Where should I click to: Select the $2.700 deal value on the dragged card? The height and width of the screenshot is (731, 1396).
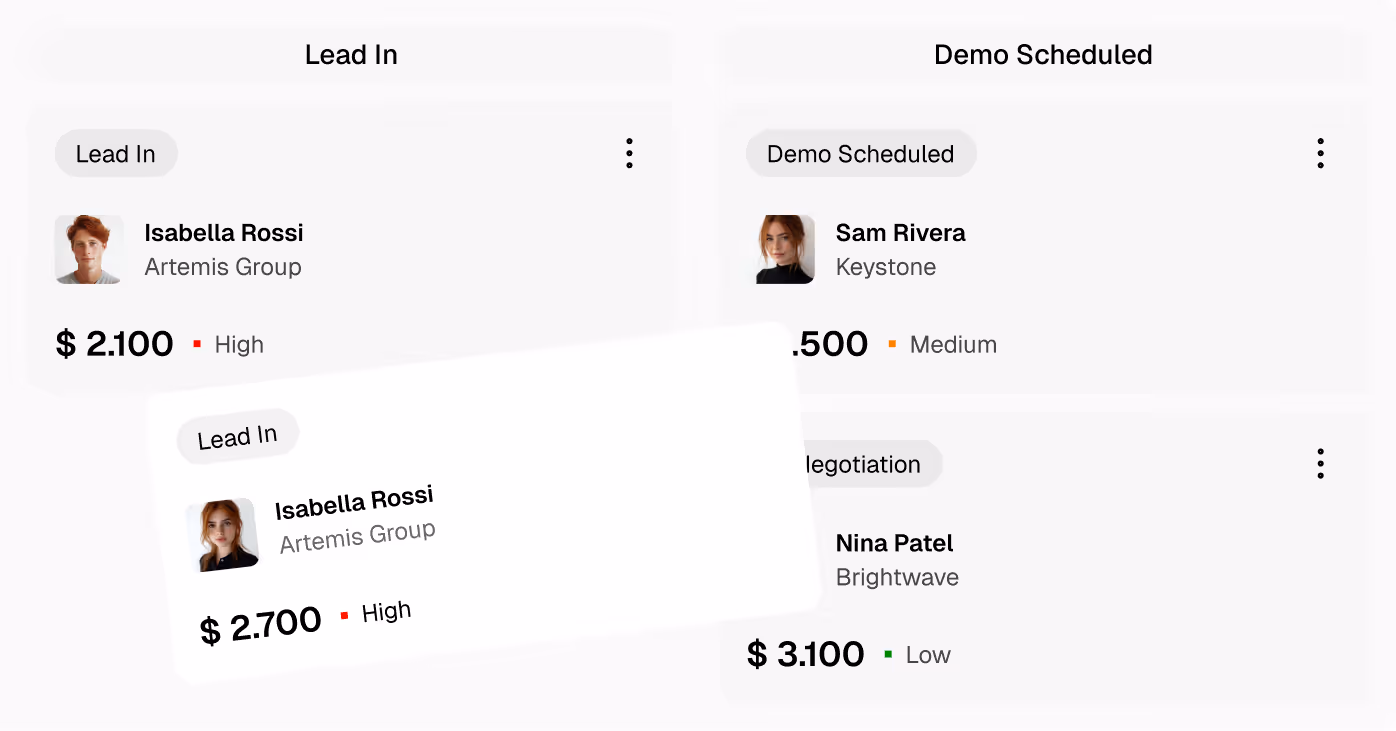click(x=260, y=620)
